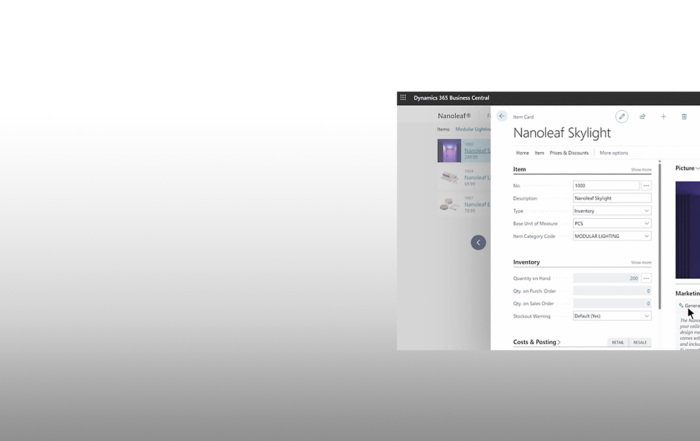The width and height of the screenshot is (700, 441).
Task: Click Show more in Inventory section
Action: [641, 262]
